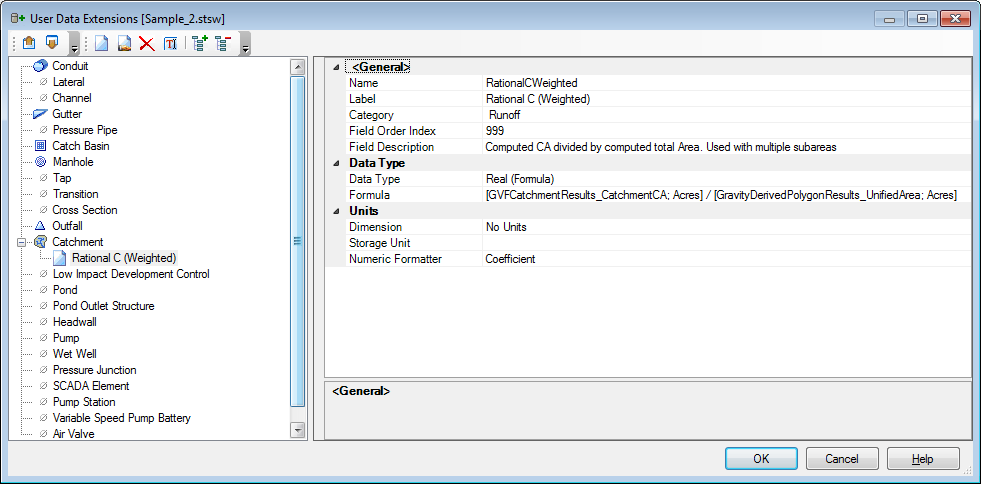981x484 pixels.
Task: Click the Expand All tree icon
Action: [200, 44]
